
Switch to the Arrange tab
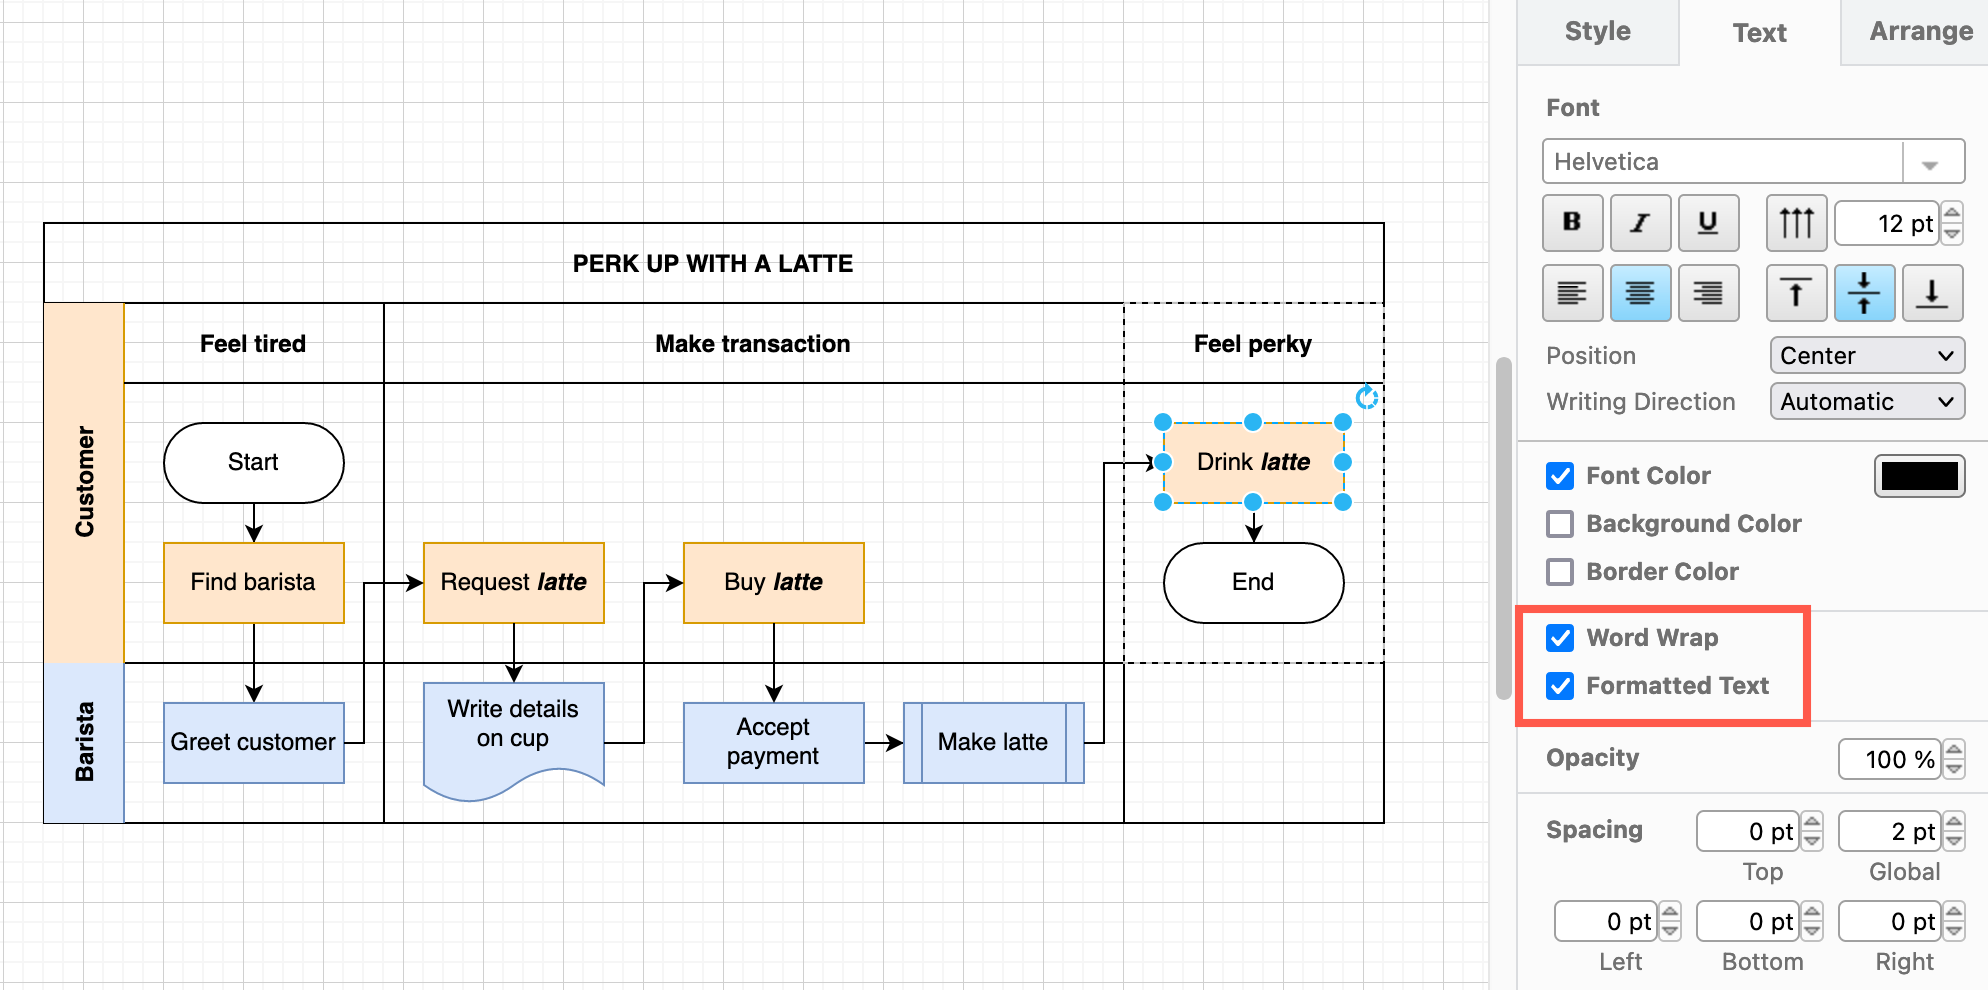pyautogui.click(x=1920, y=32)
